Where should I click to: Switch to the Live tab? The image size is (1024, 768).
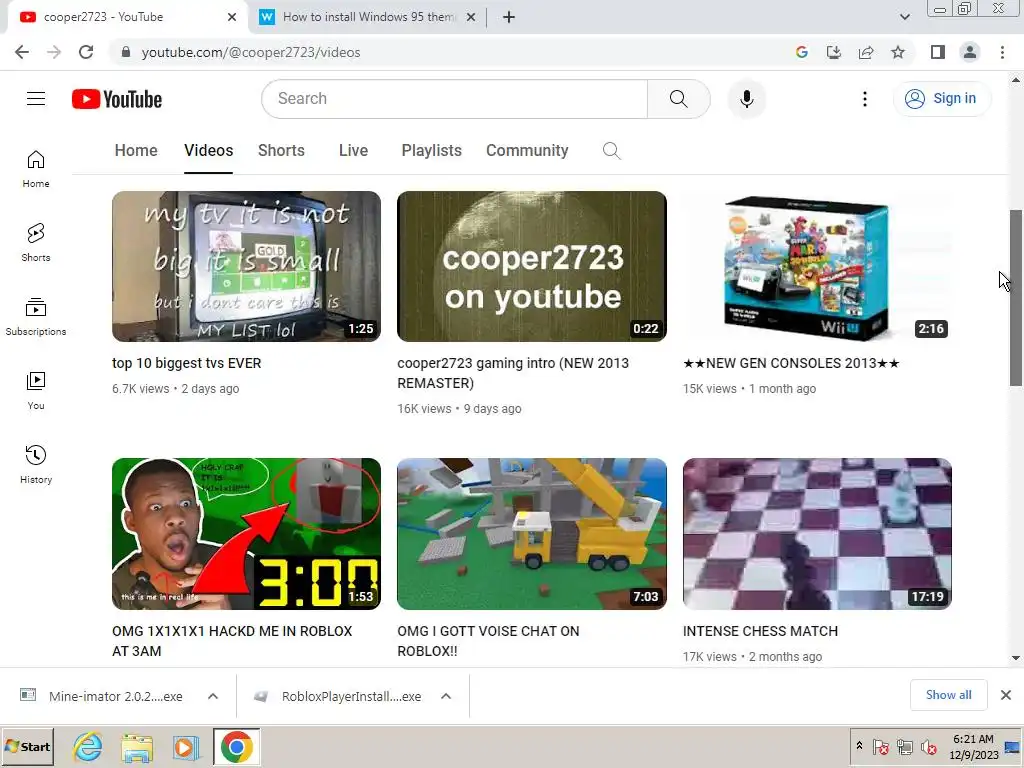(x=353, y=151)
